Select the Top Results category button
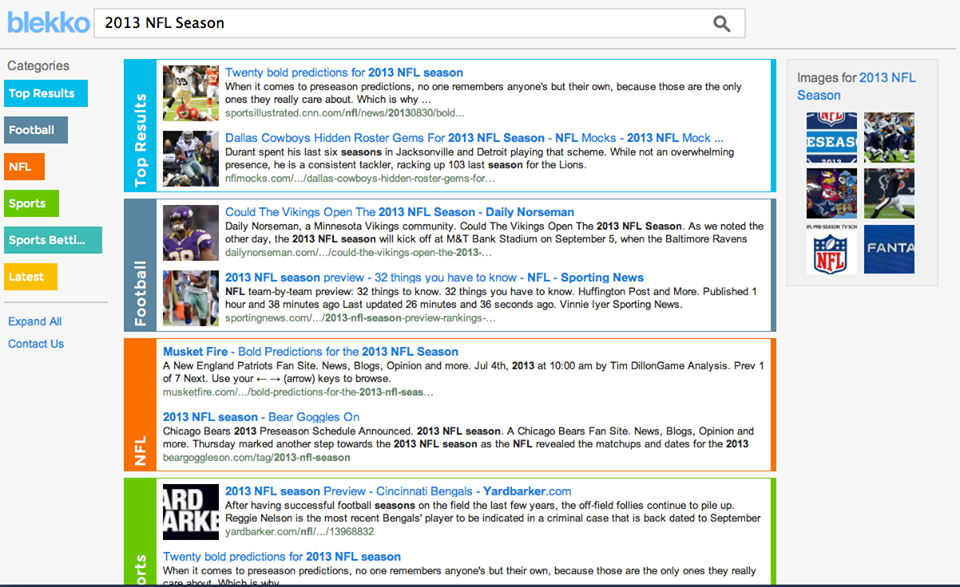The image size is (960, 587). [46, 94]
